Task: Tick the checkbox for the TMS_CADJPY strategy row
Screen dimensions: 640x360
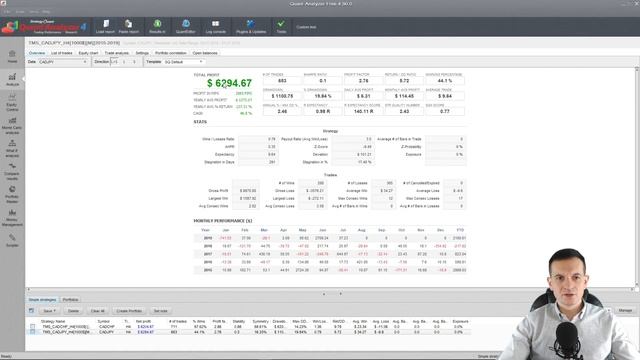Action: pos(33,332)
